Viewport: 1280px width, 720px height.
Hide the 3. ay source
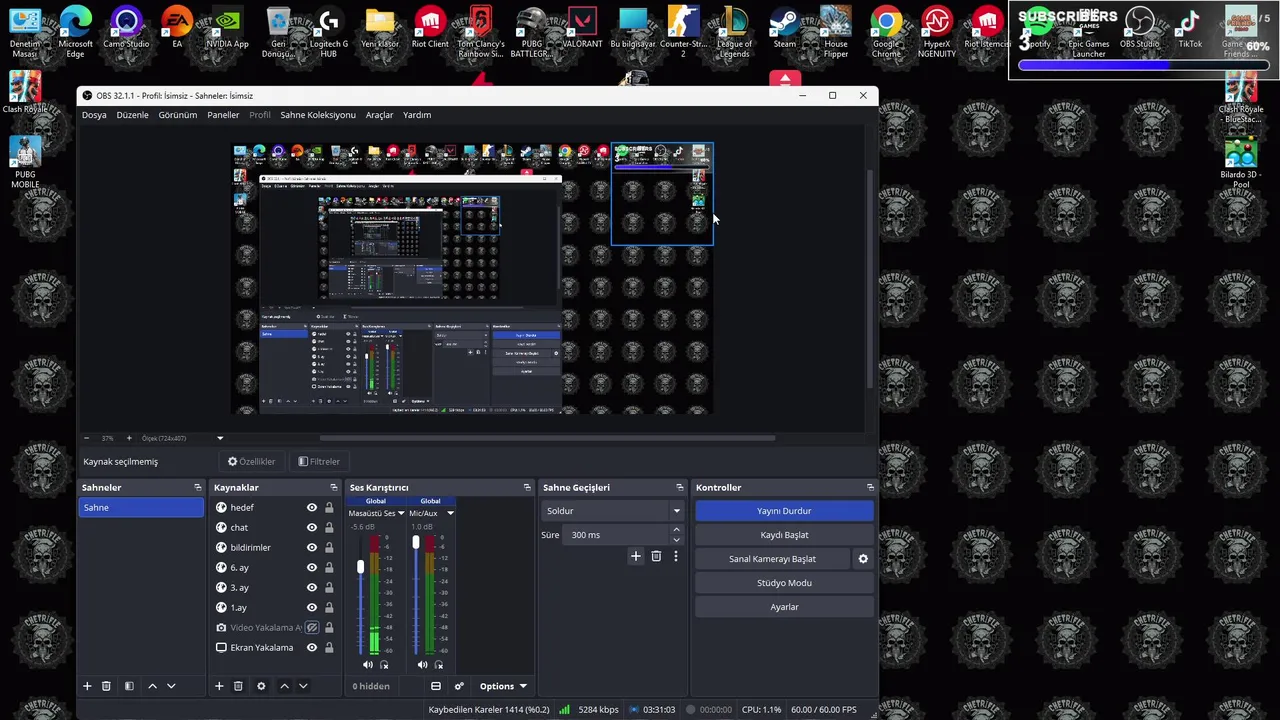click(x=312, y=588)
